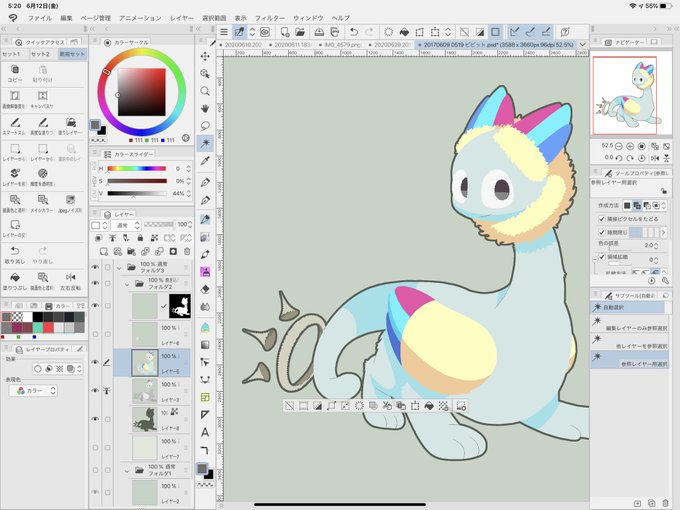
Task: Toggle visibility of the black silhouette layer レイヤー8
Action: coord(95,419)
